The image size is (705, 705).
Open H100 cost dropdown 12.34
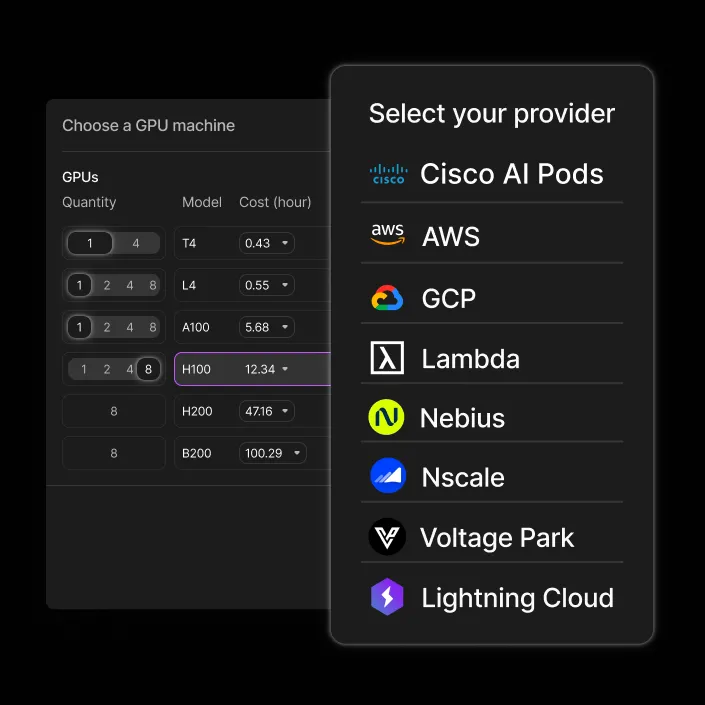tap(267, 369)
